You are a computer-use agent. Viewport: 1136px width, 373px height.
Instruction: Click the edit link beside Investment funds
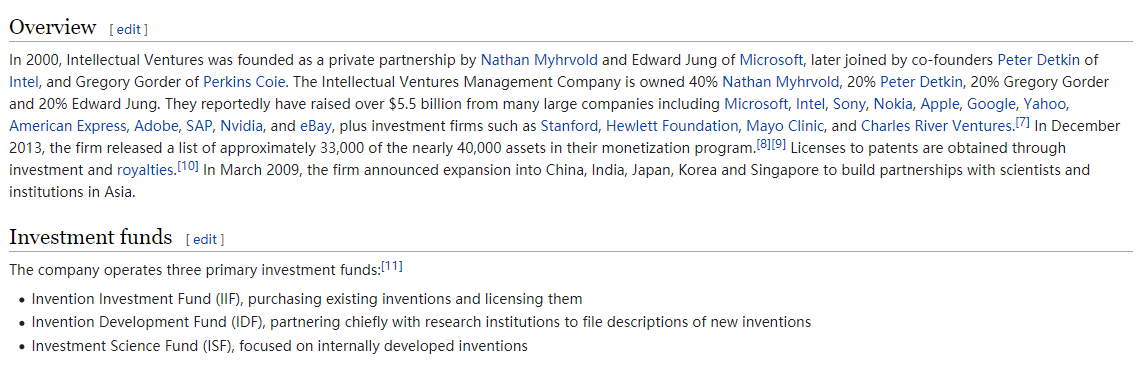[205, 239]
